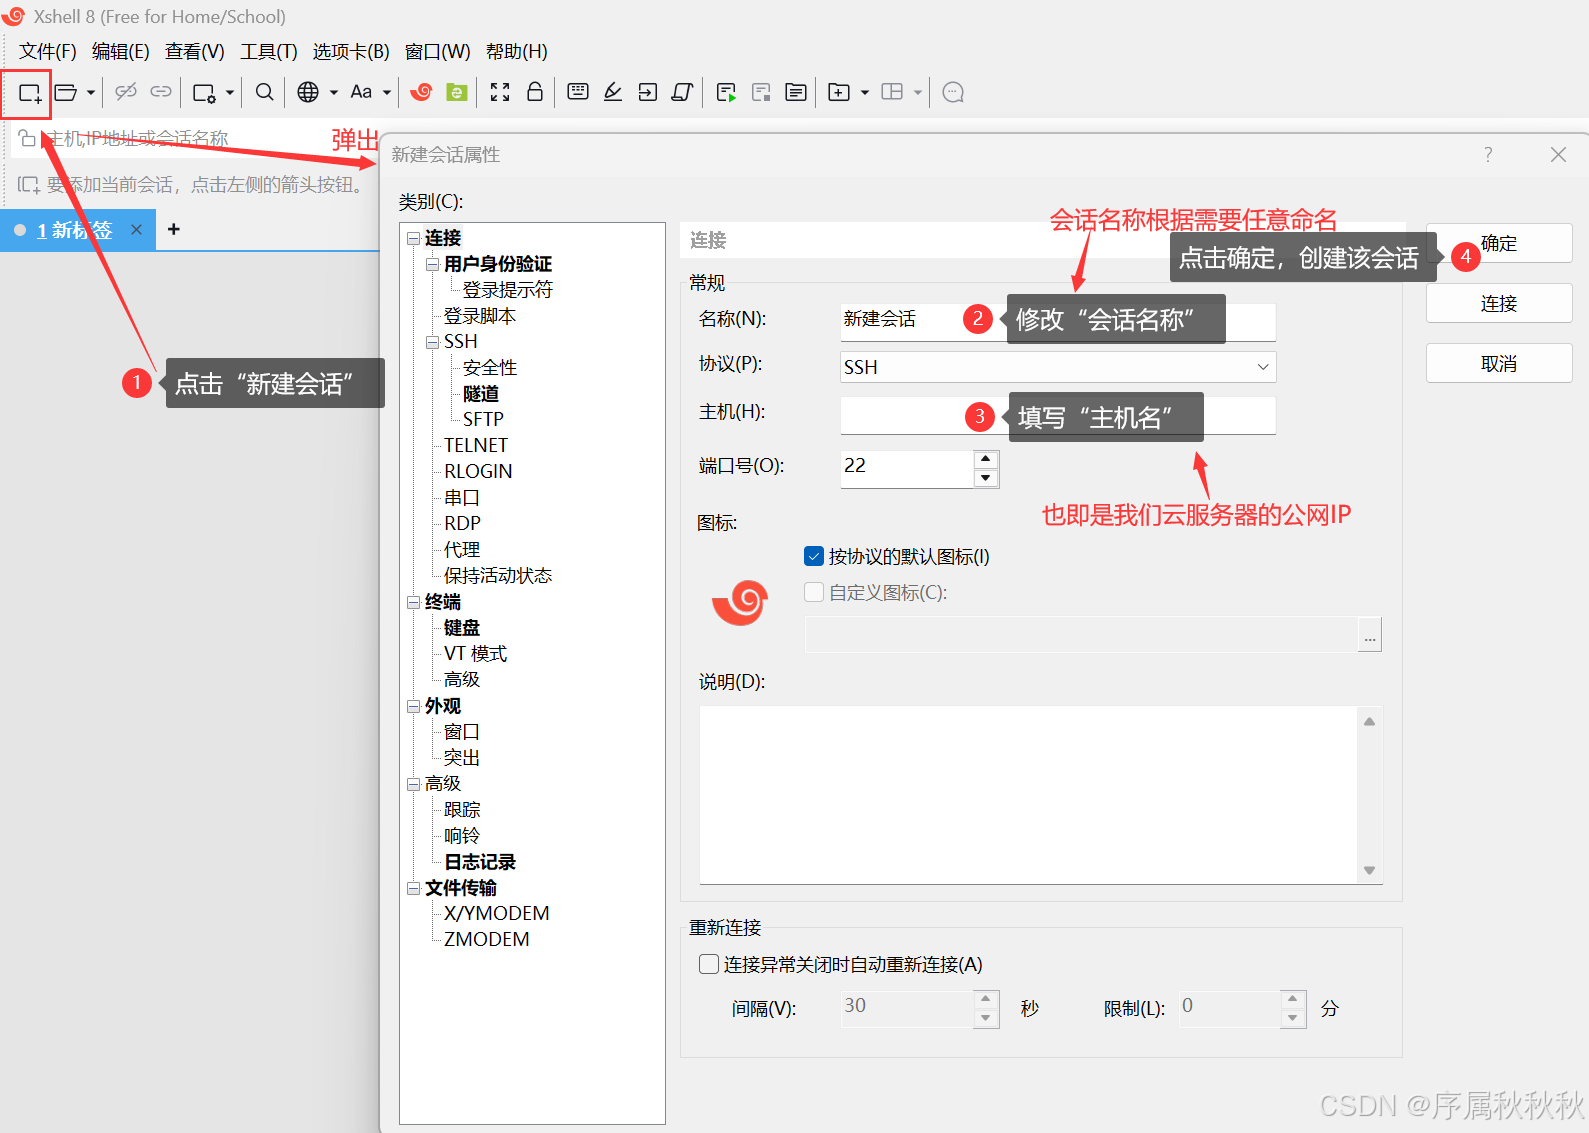Open dropdown arrow beside Properties icon

click(x=230, y=92)
